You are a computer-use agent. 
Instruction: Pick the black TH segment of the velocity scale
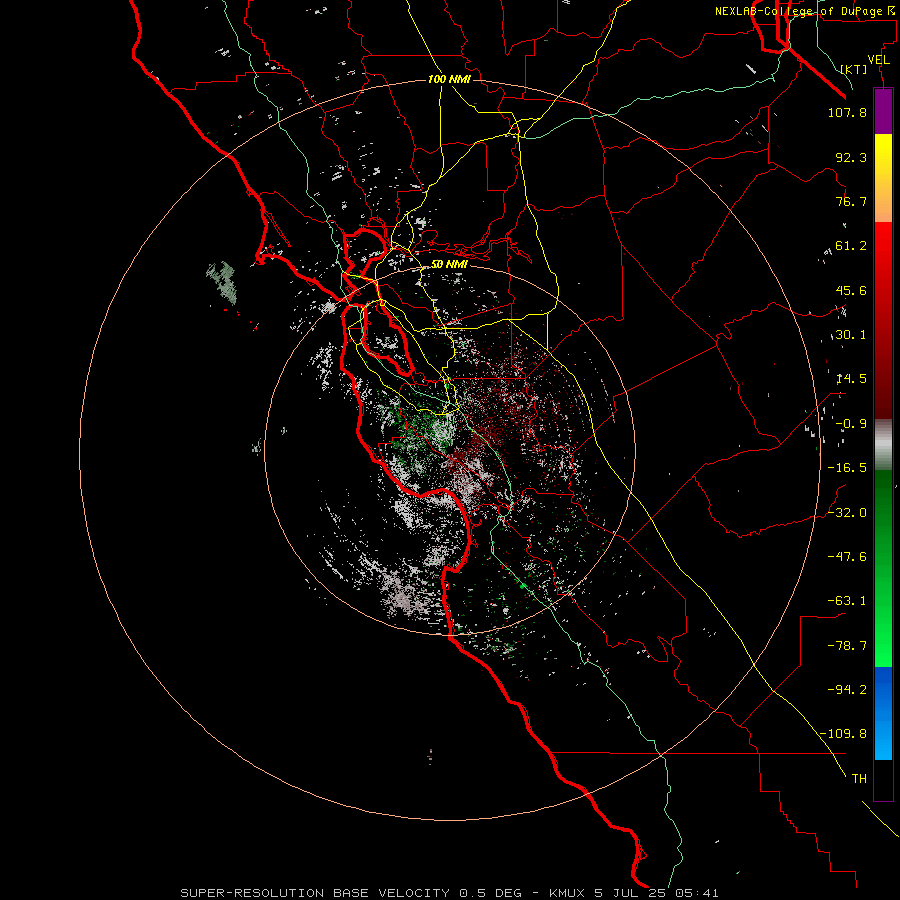pos(883,779)
